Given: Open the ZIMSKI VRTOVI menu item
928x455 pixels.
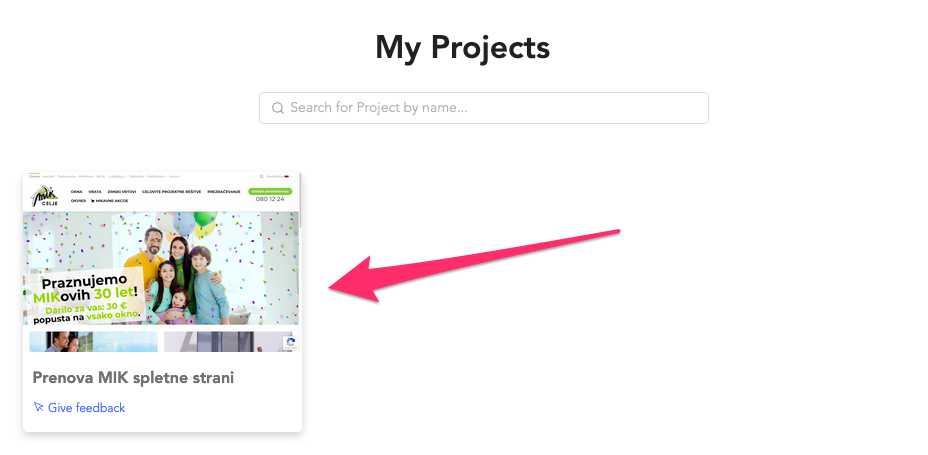Looking at the screenshot, I should pos(122,191).
